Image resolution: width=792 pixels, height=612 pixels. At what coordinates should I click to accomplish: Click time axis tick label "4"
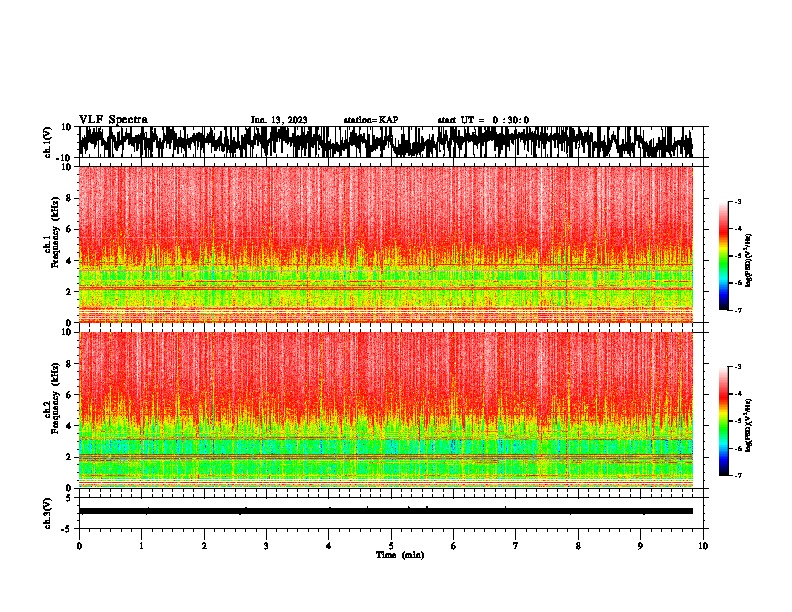click(x=329, y=546)
